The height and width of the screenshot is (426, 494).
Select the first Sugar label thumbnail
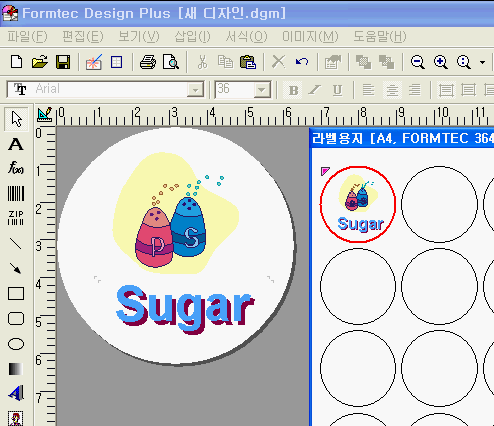[358, 204]
